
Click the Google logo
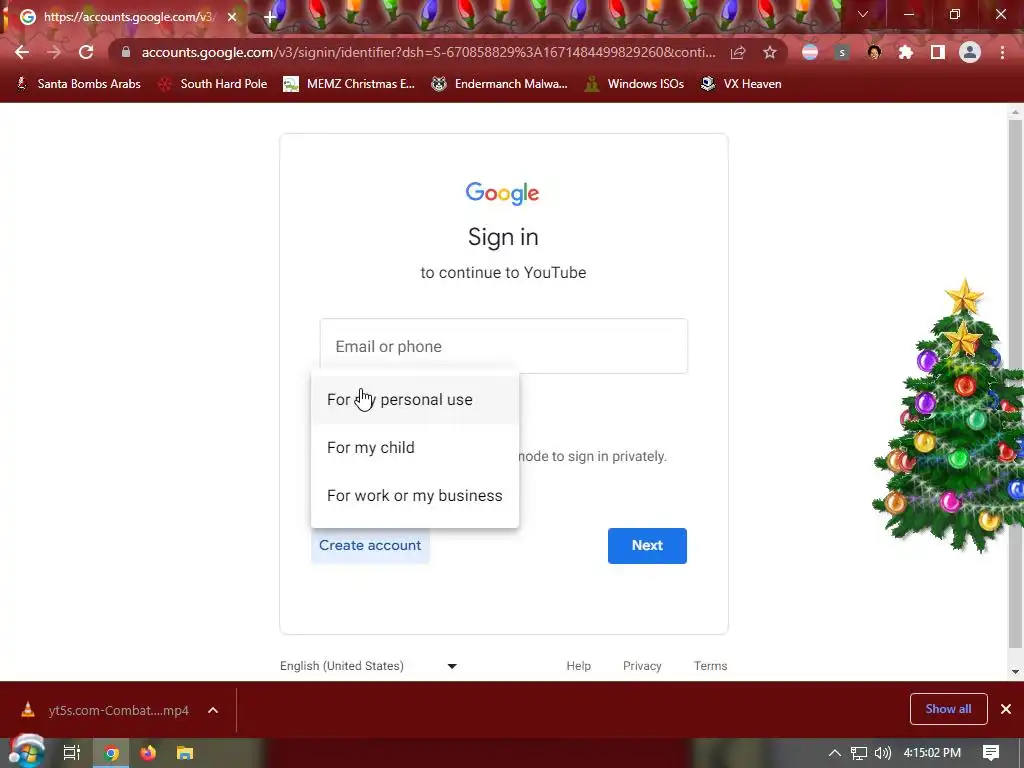502,193
